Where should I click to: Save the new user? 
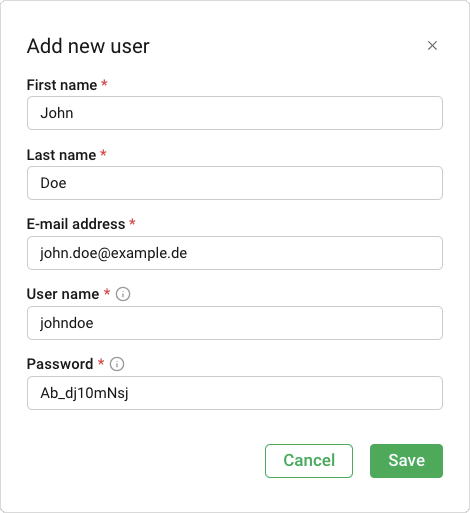pyautogui.click(x=406, y=461)
